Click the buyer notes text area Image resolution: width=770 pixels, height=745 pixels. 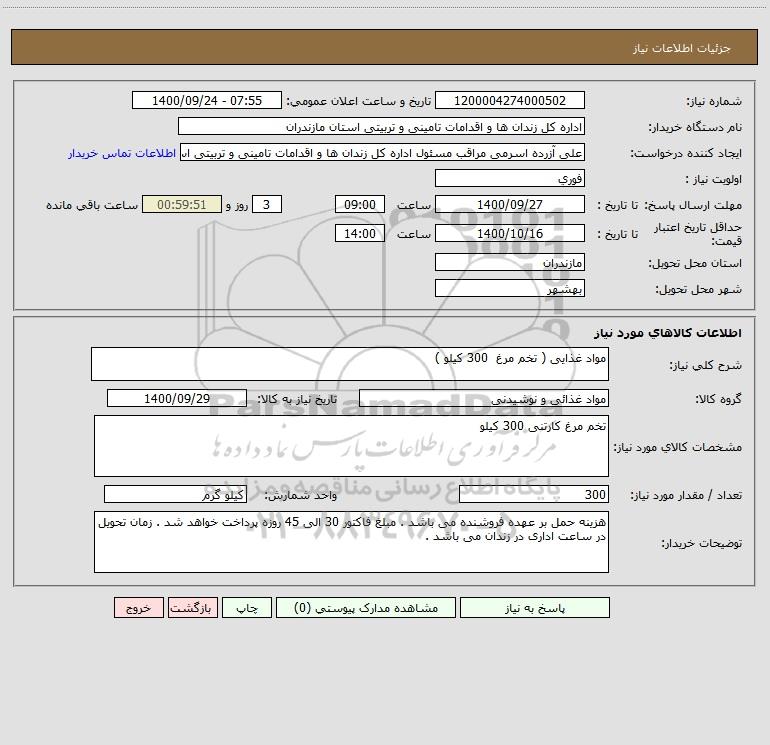(x=351, y=542)
